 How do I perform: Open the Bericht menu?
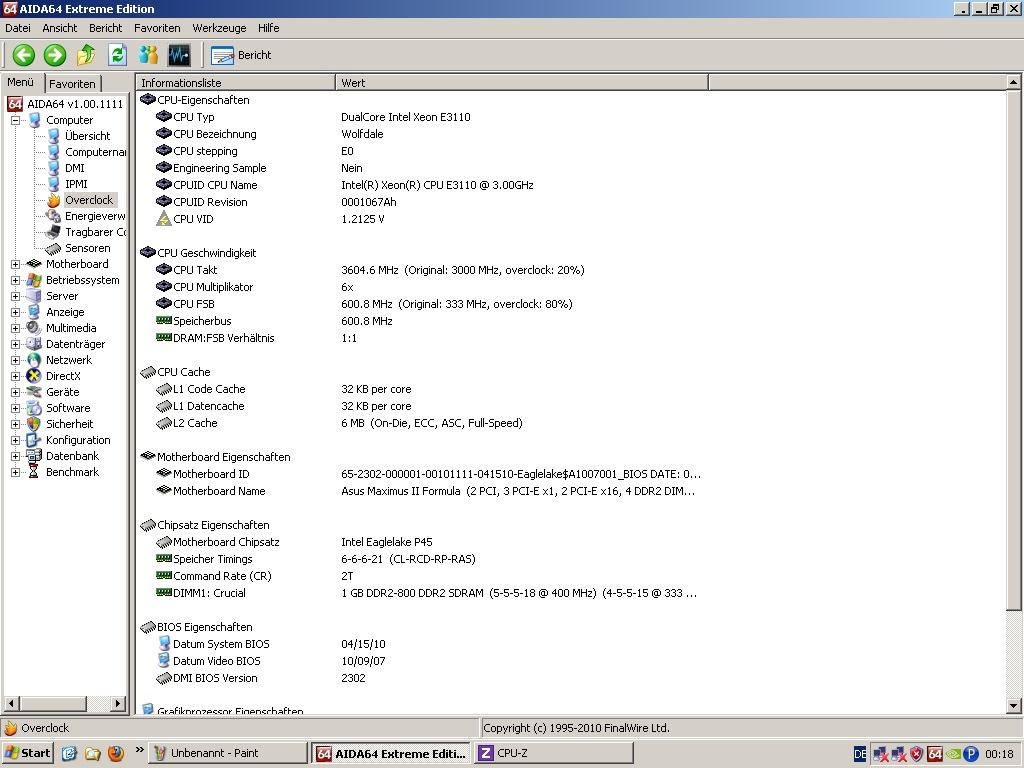pos(106,28)
